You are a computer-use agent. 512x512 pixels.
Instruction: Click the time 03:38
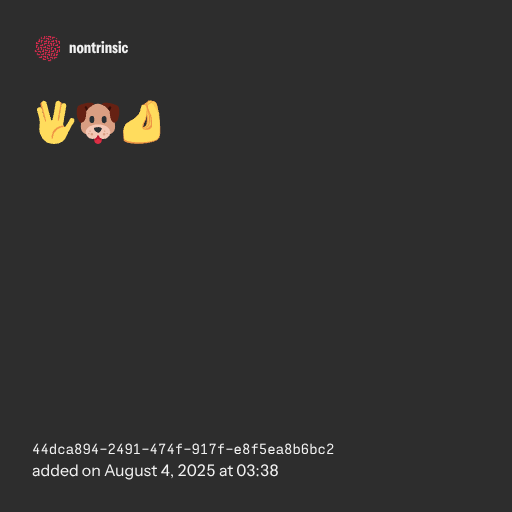pyautogui.click(x=257, y=471)
